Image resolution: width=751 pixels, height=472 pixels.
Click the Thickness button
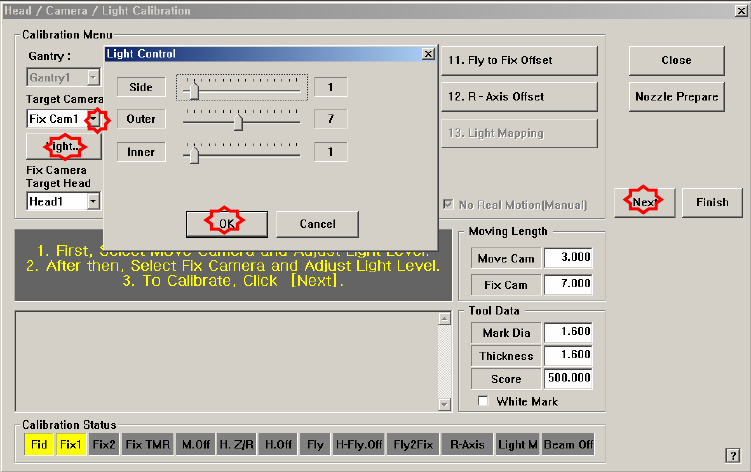tap(506, 356)
